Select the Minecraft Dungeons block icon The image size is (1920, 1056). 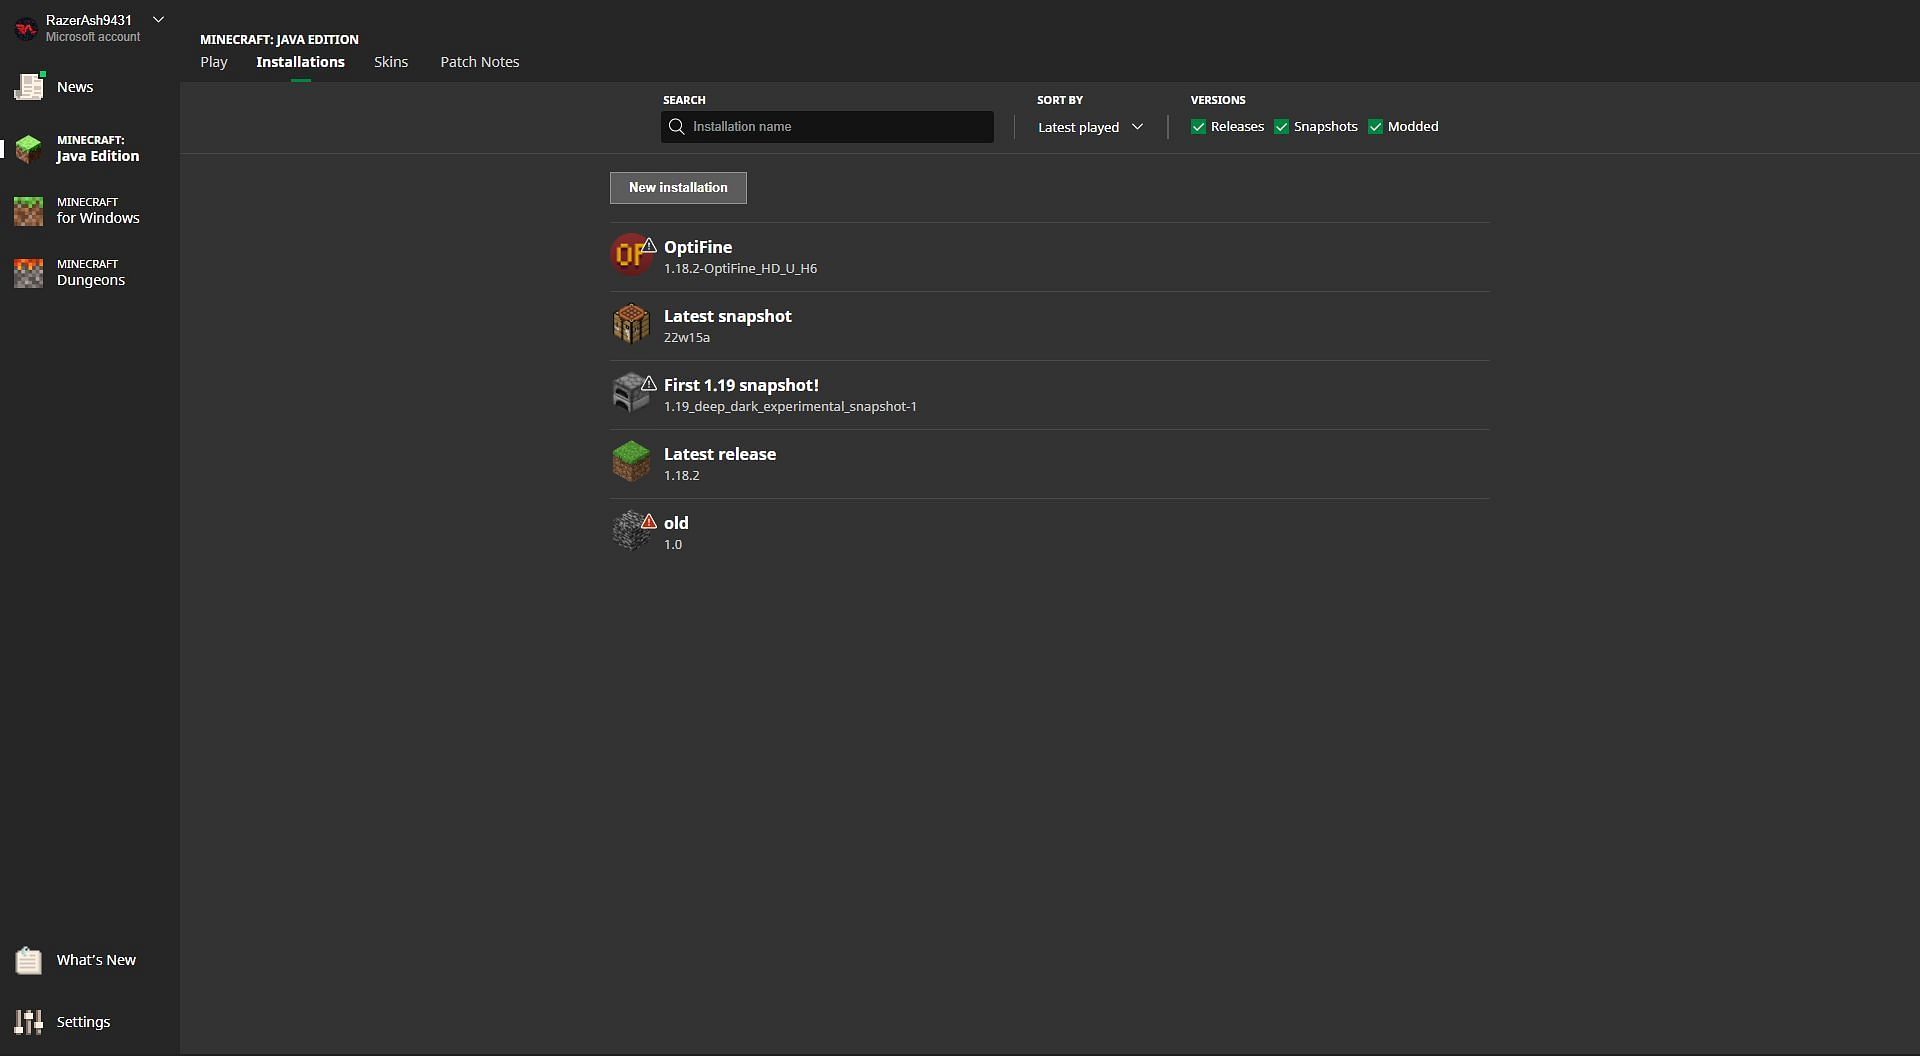tap(28, 273)
